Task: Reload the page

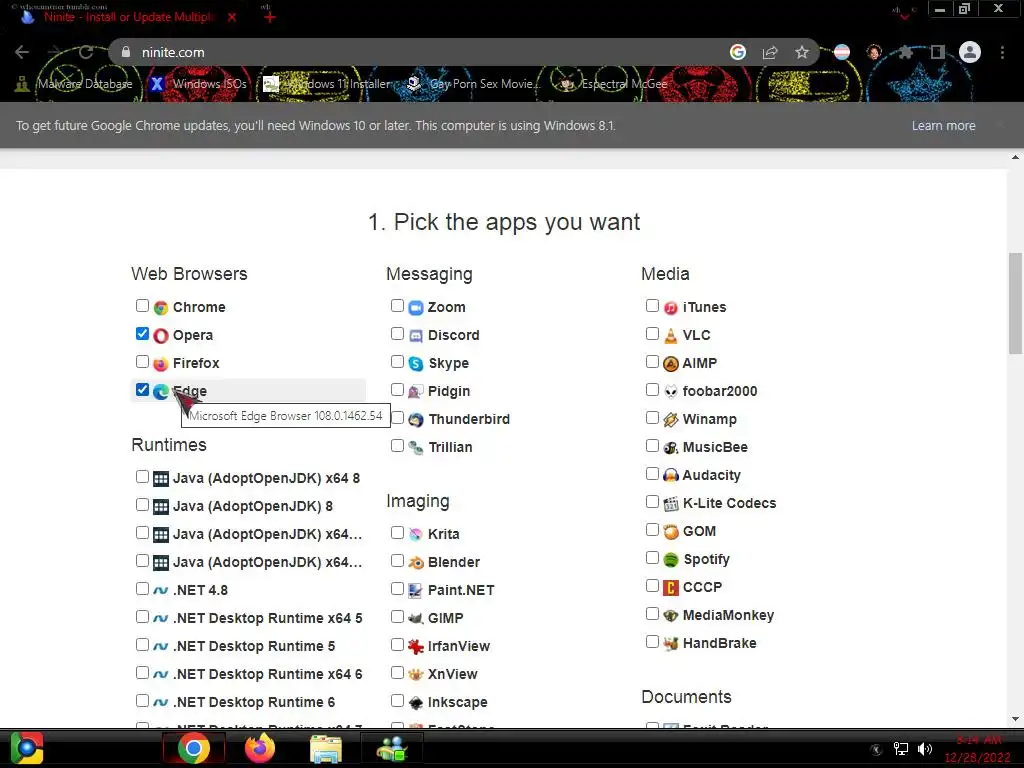Action: (x=86, y=52)
